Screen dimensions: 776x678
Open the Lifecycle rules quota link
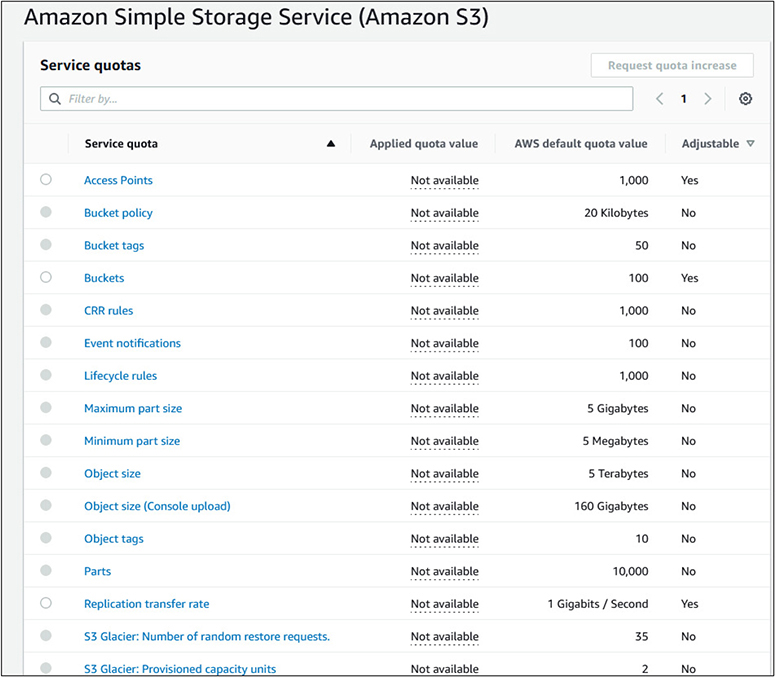pos(120,376)
